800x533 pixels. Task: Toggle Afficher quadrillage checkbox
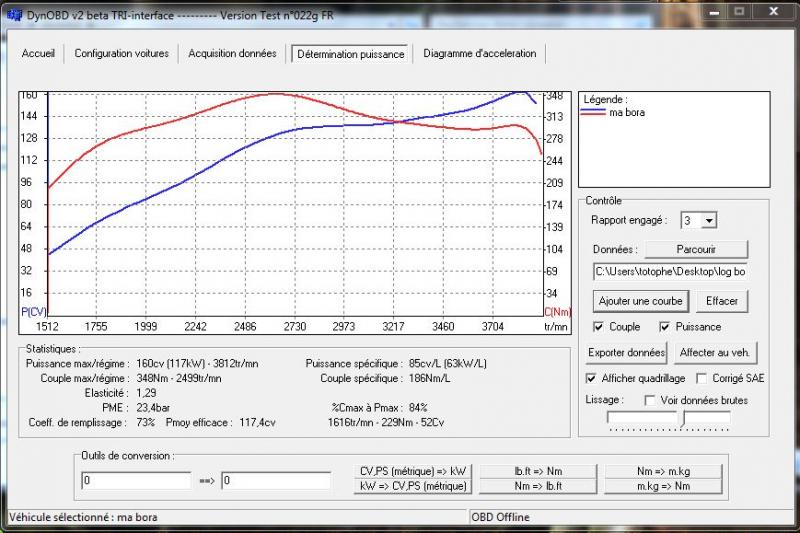point(591,378)
